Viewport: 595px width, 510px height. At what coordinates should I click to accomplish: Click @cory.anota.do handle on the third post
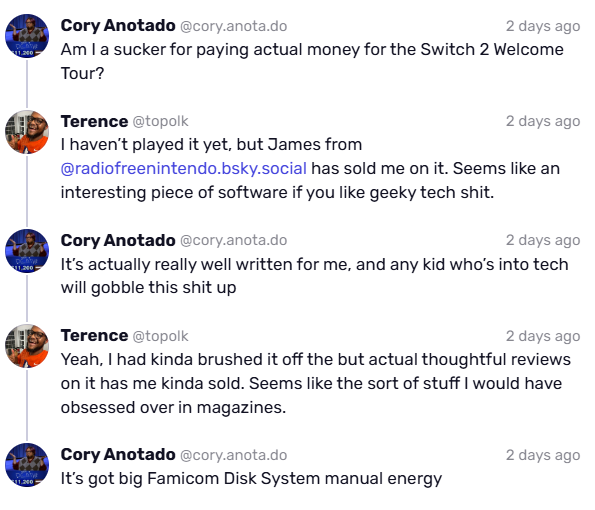click(233, 241)
